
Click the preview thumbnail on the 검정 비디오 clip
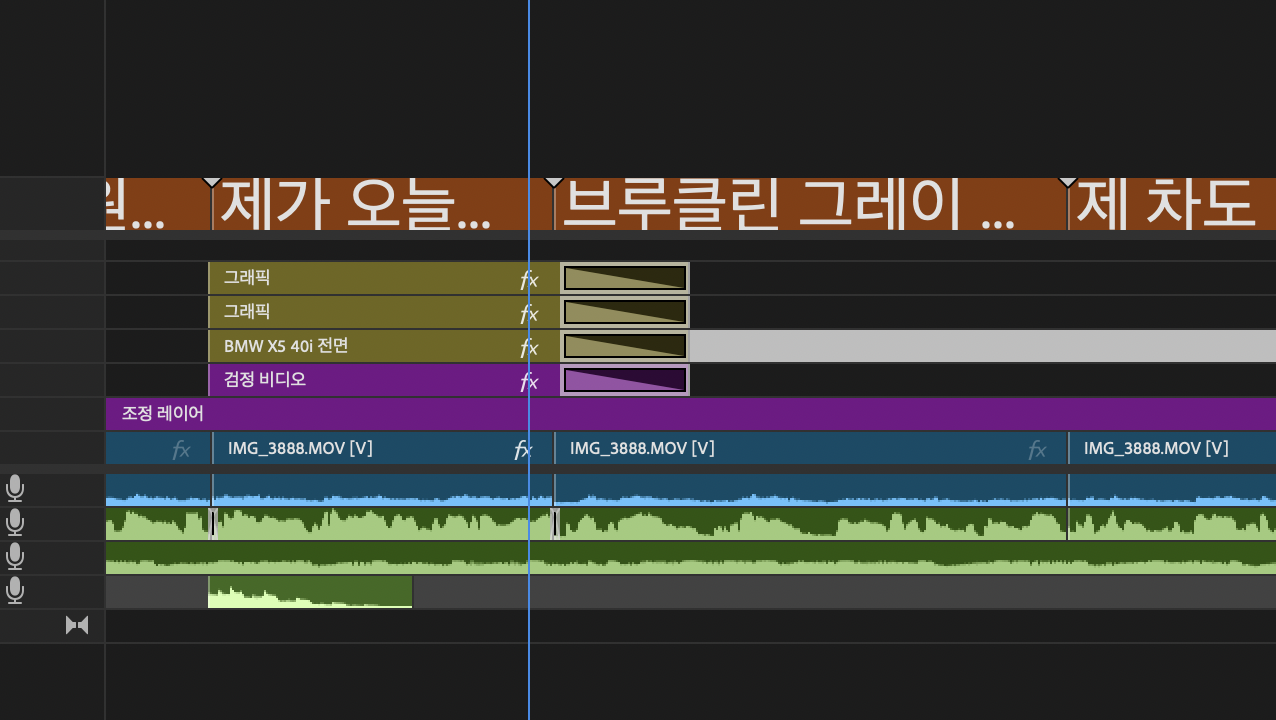click(x=624, y=379)
